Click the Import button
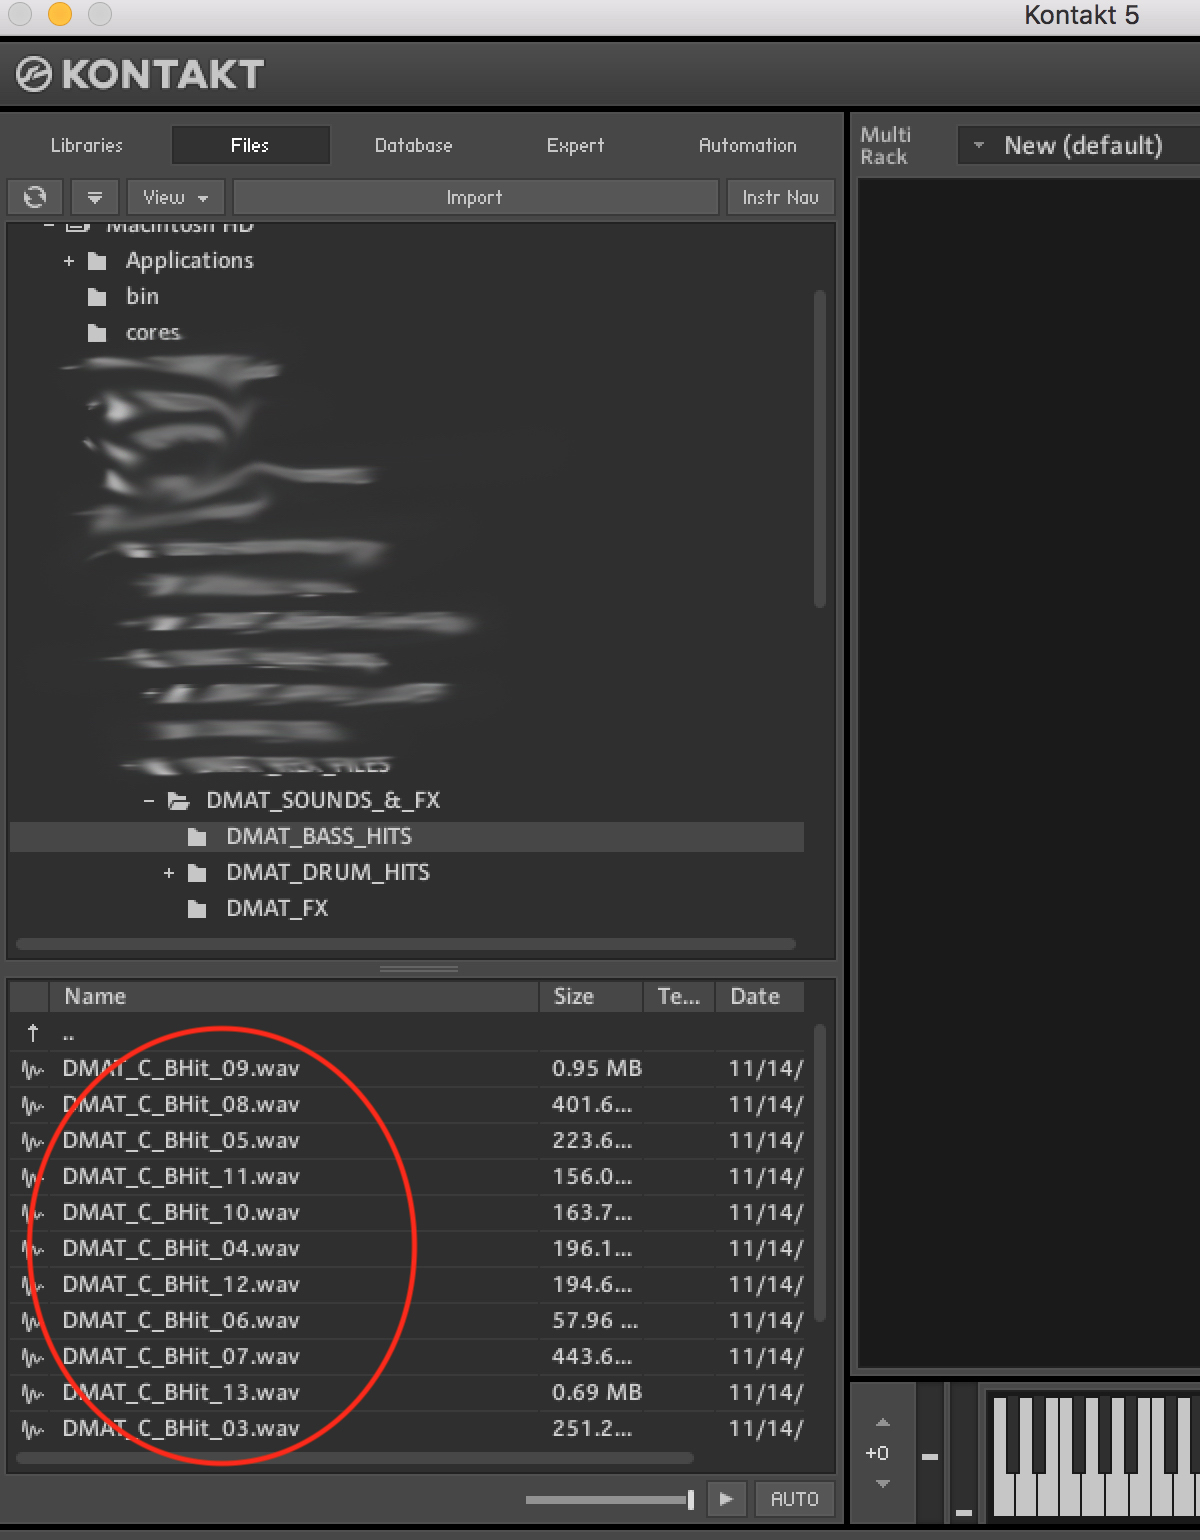 tap(475, 197)
